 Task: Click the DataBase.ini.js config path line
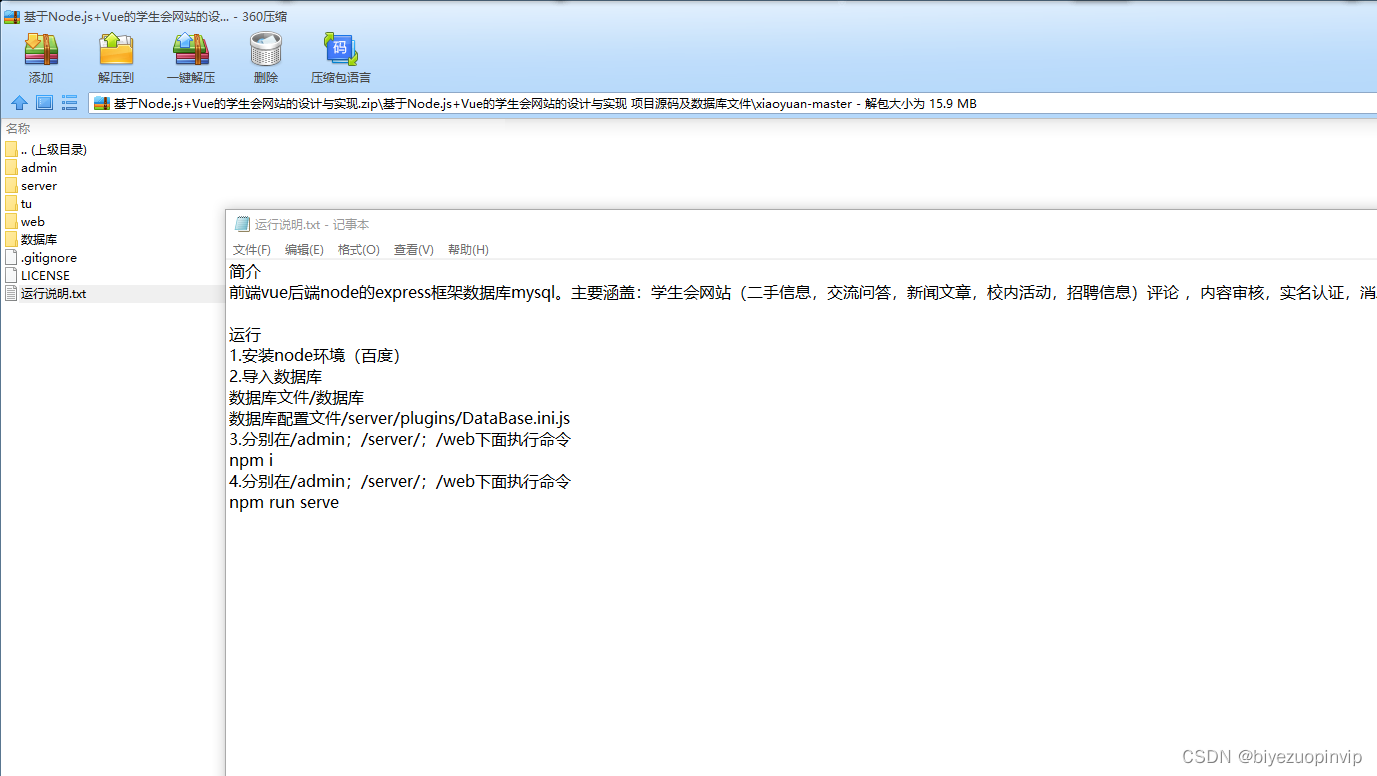pyautogui.click(x=400, y=418)
